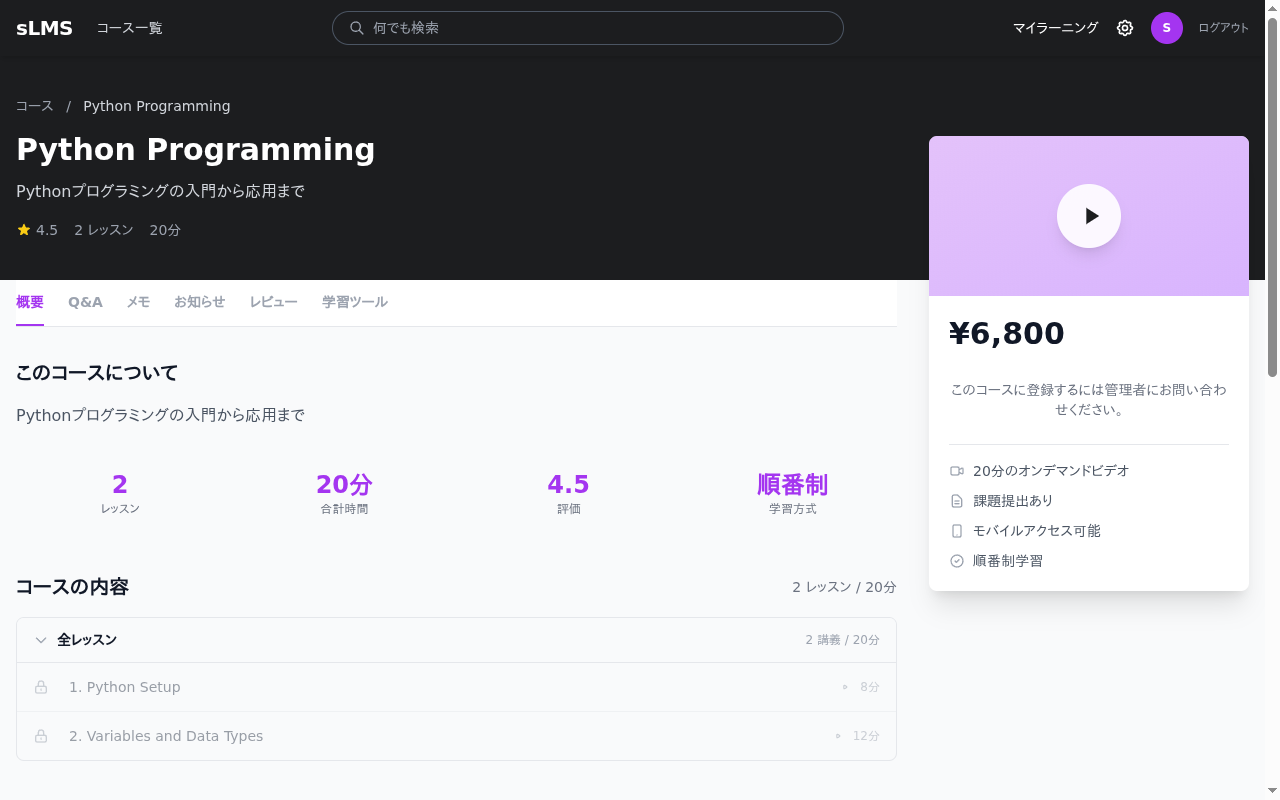Click the assignment document icon
Screen dimensions: 1280x800
tap(957, 501)
